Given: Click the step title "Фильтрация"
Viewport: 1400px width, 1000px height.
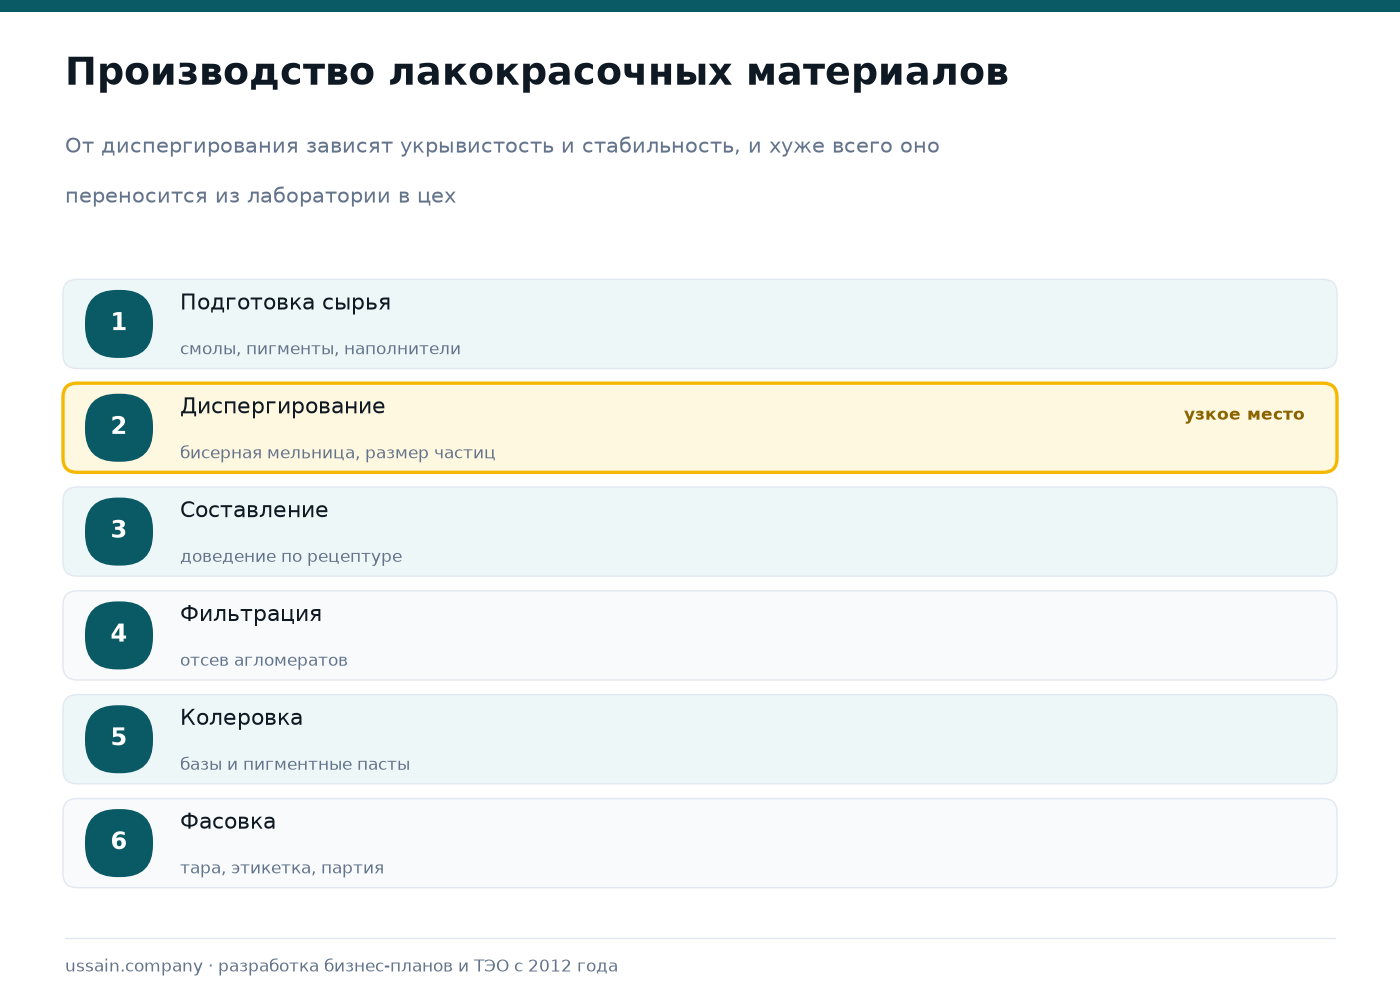Looking at the screenshot, I should pos(251,614).
